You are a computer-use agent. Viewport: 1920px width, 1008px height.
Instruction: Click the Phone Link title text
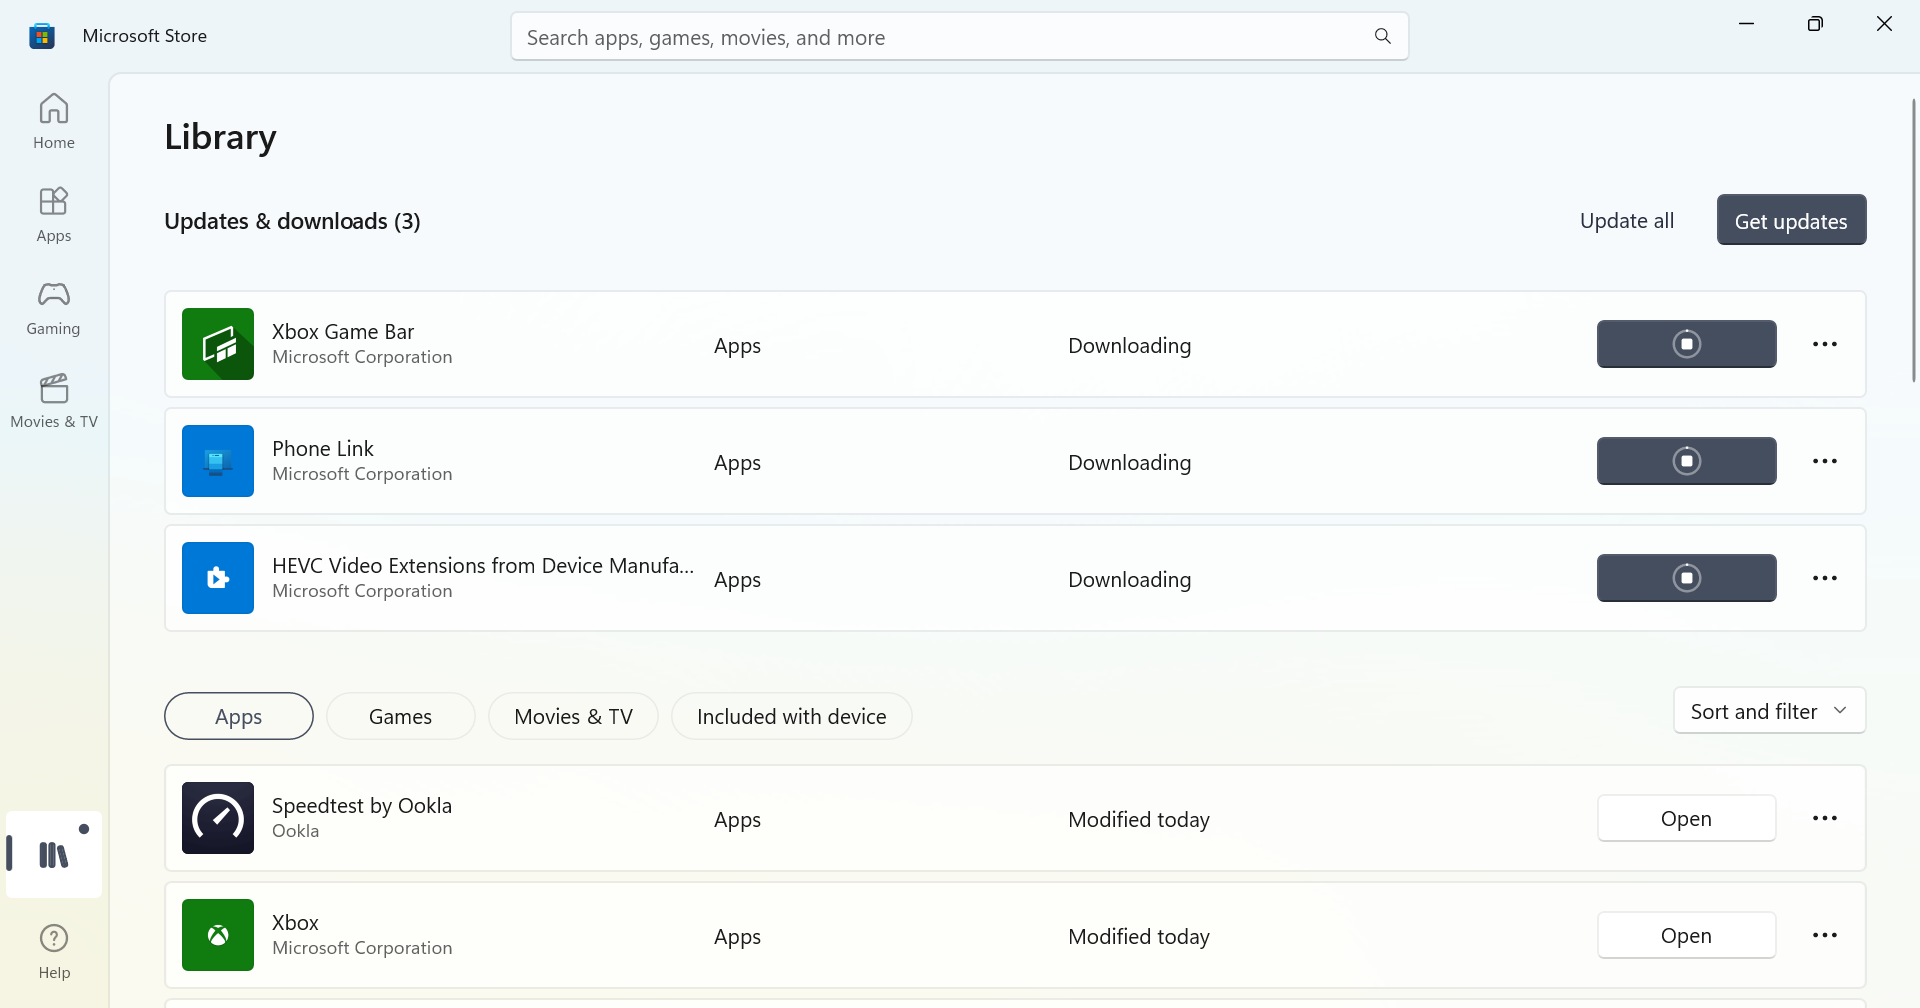coord(323,448)
